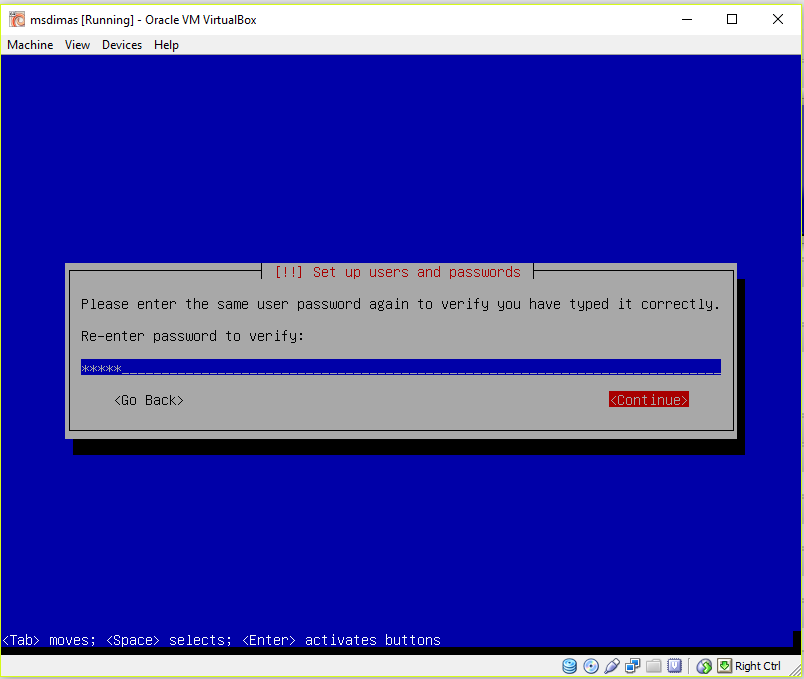Click the optical drive CD status icon
The width and height of the screenshot is (804, 679).
point(591,666)
